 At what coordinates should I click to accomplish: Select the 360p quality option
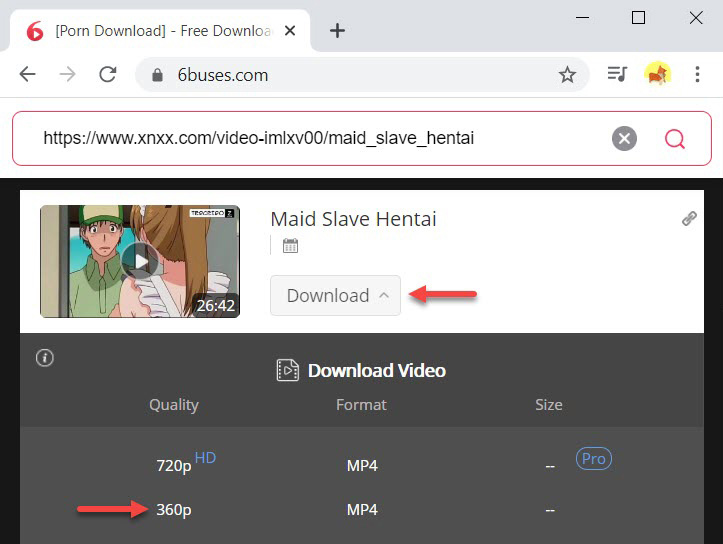point(173,509)
